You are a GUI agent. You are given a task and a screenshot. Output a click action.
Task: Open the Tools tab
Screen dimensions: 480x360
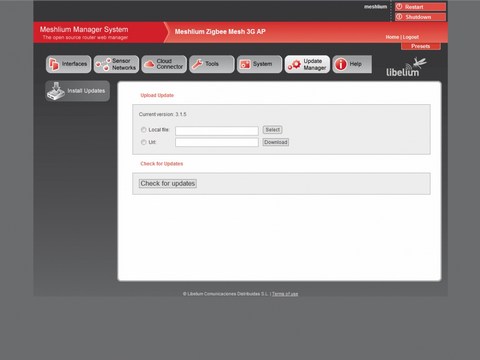[212, 64]
